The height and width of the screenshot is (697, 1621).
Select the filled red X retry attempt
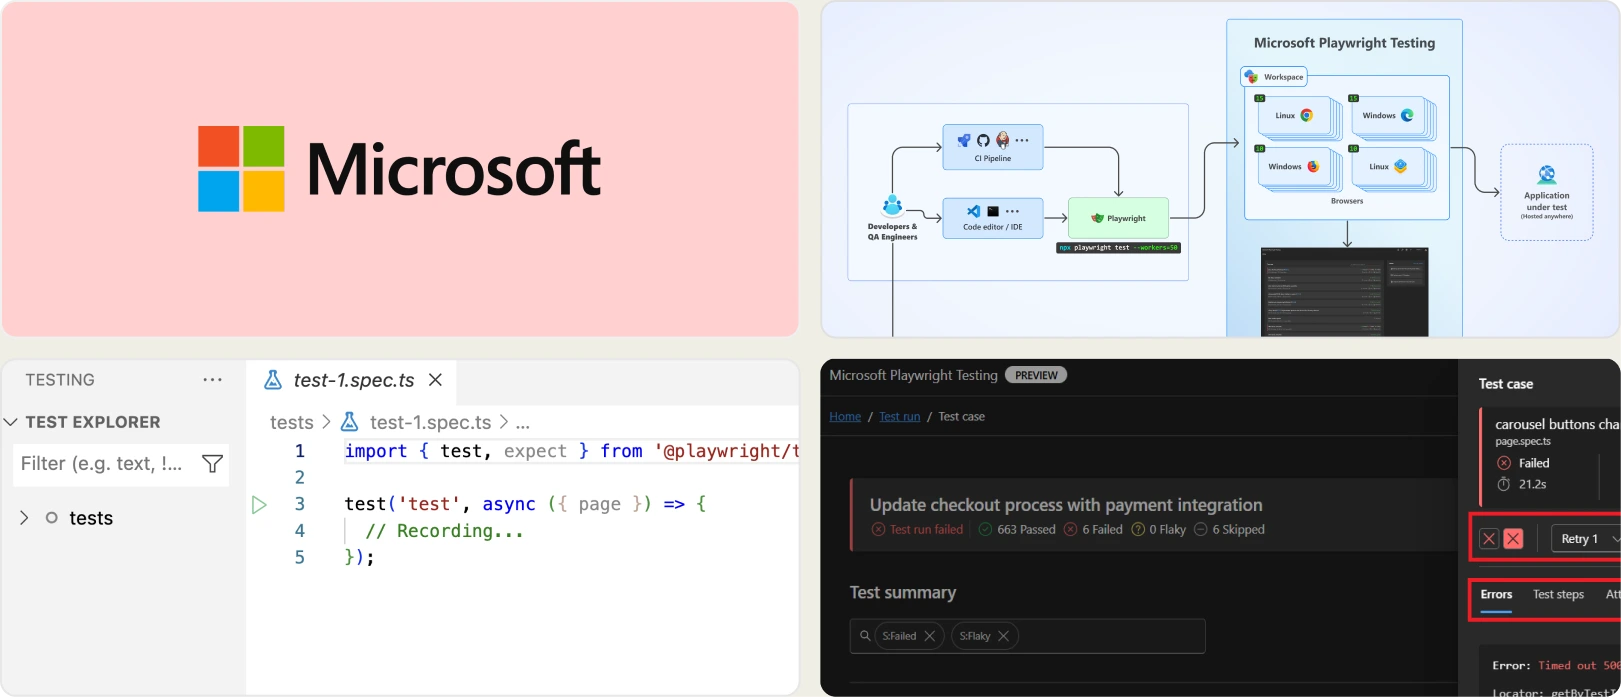pyautogui.click(x=1513, y=538)
